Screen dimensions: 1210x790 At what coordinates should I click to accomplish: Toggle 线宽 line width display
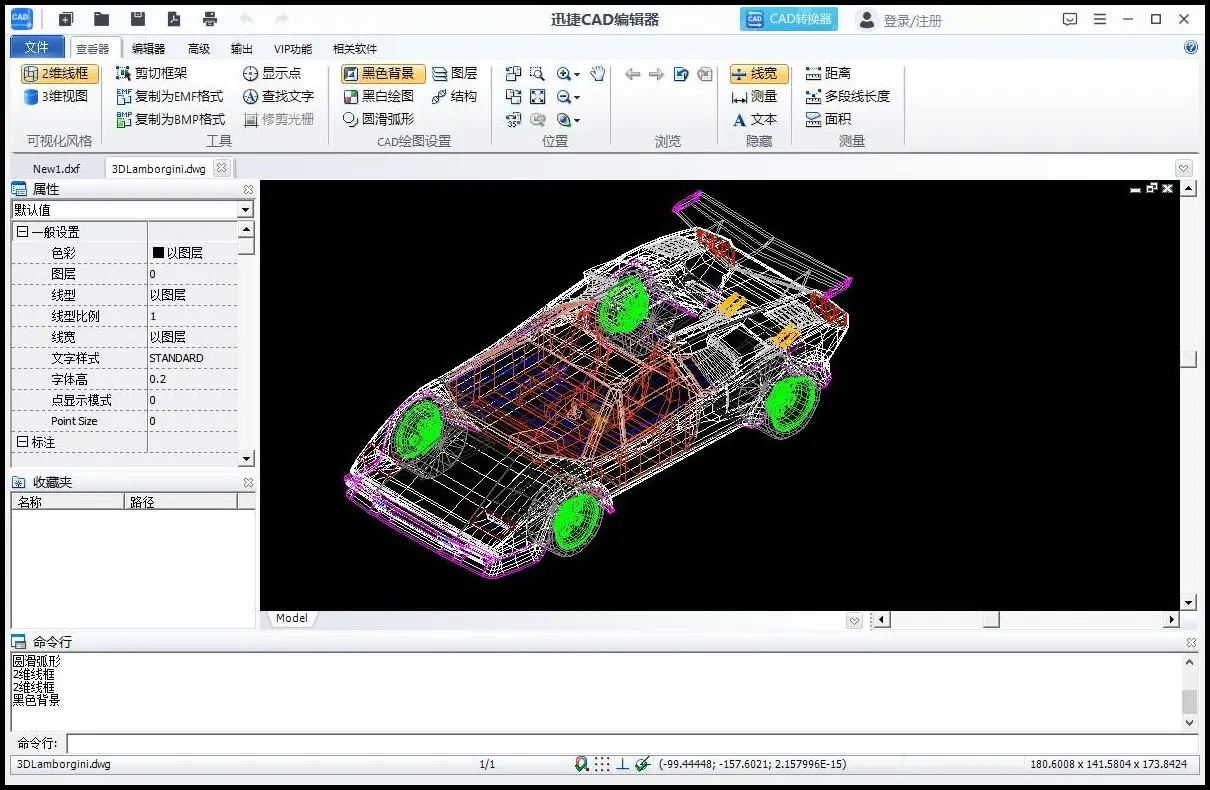759,73
